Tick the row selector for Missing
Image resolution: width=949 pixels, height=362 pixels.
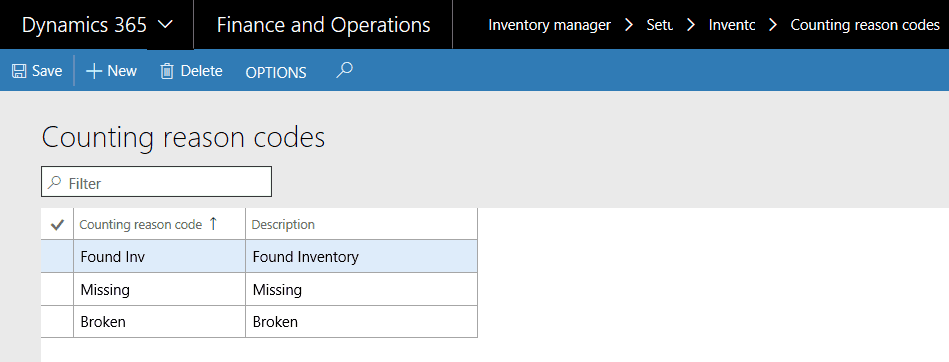tap(57, 289)
